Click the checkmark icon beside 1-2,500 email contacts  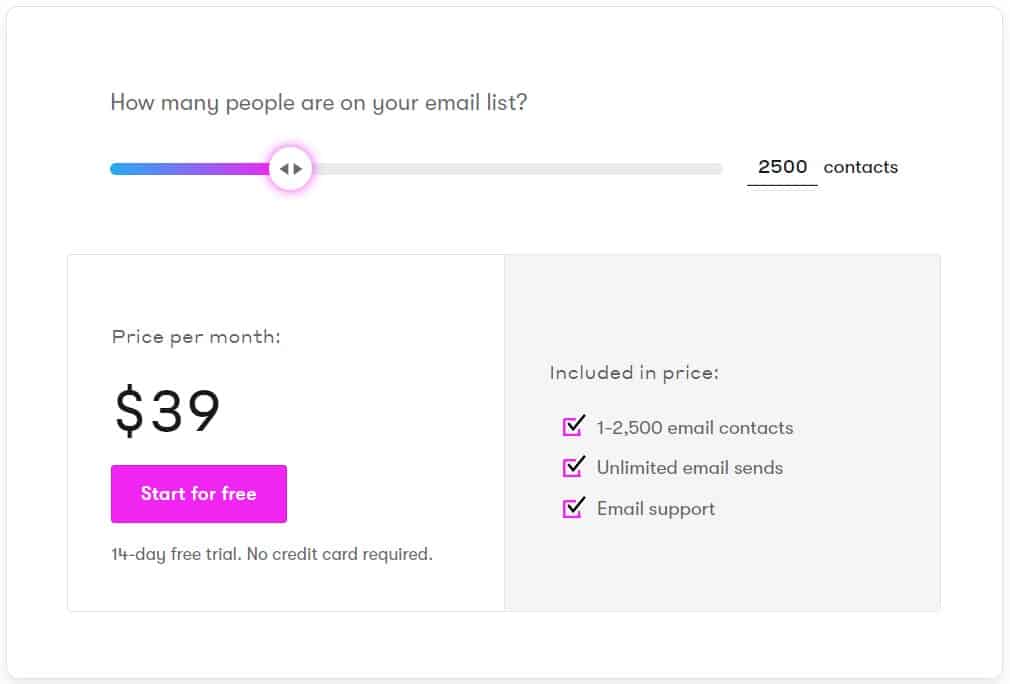pos(573,427)
